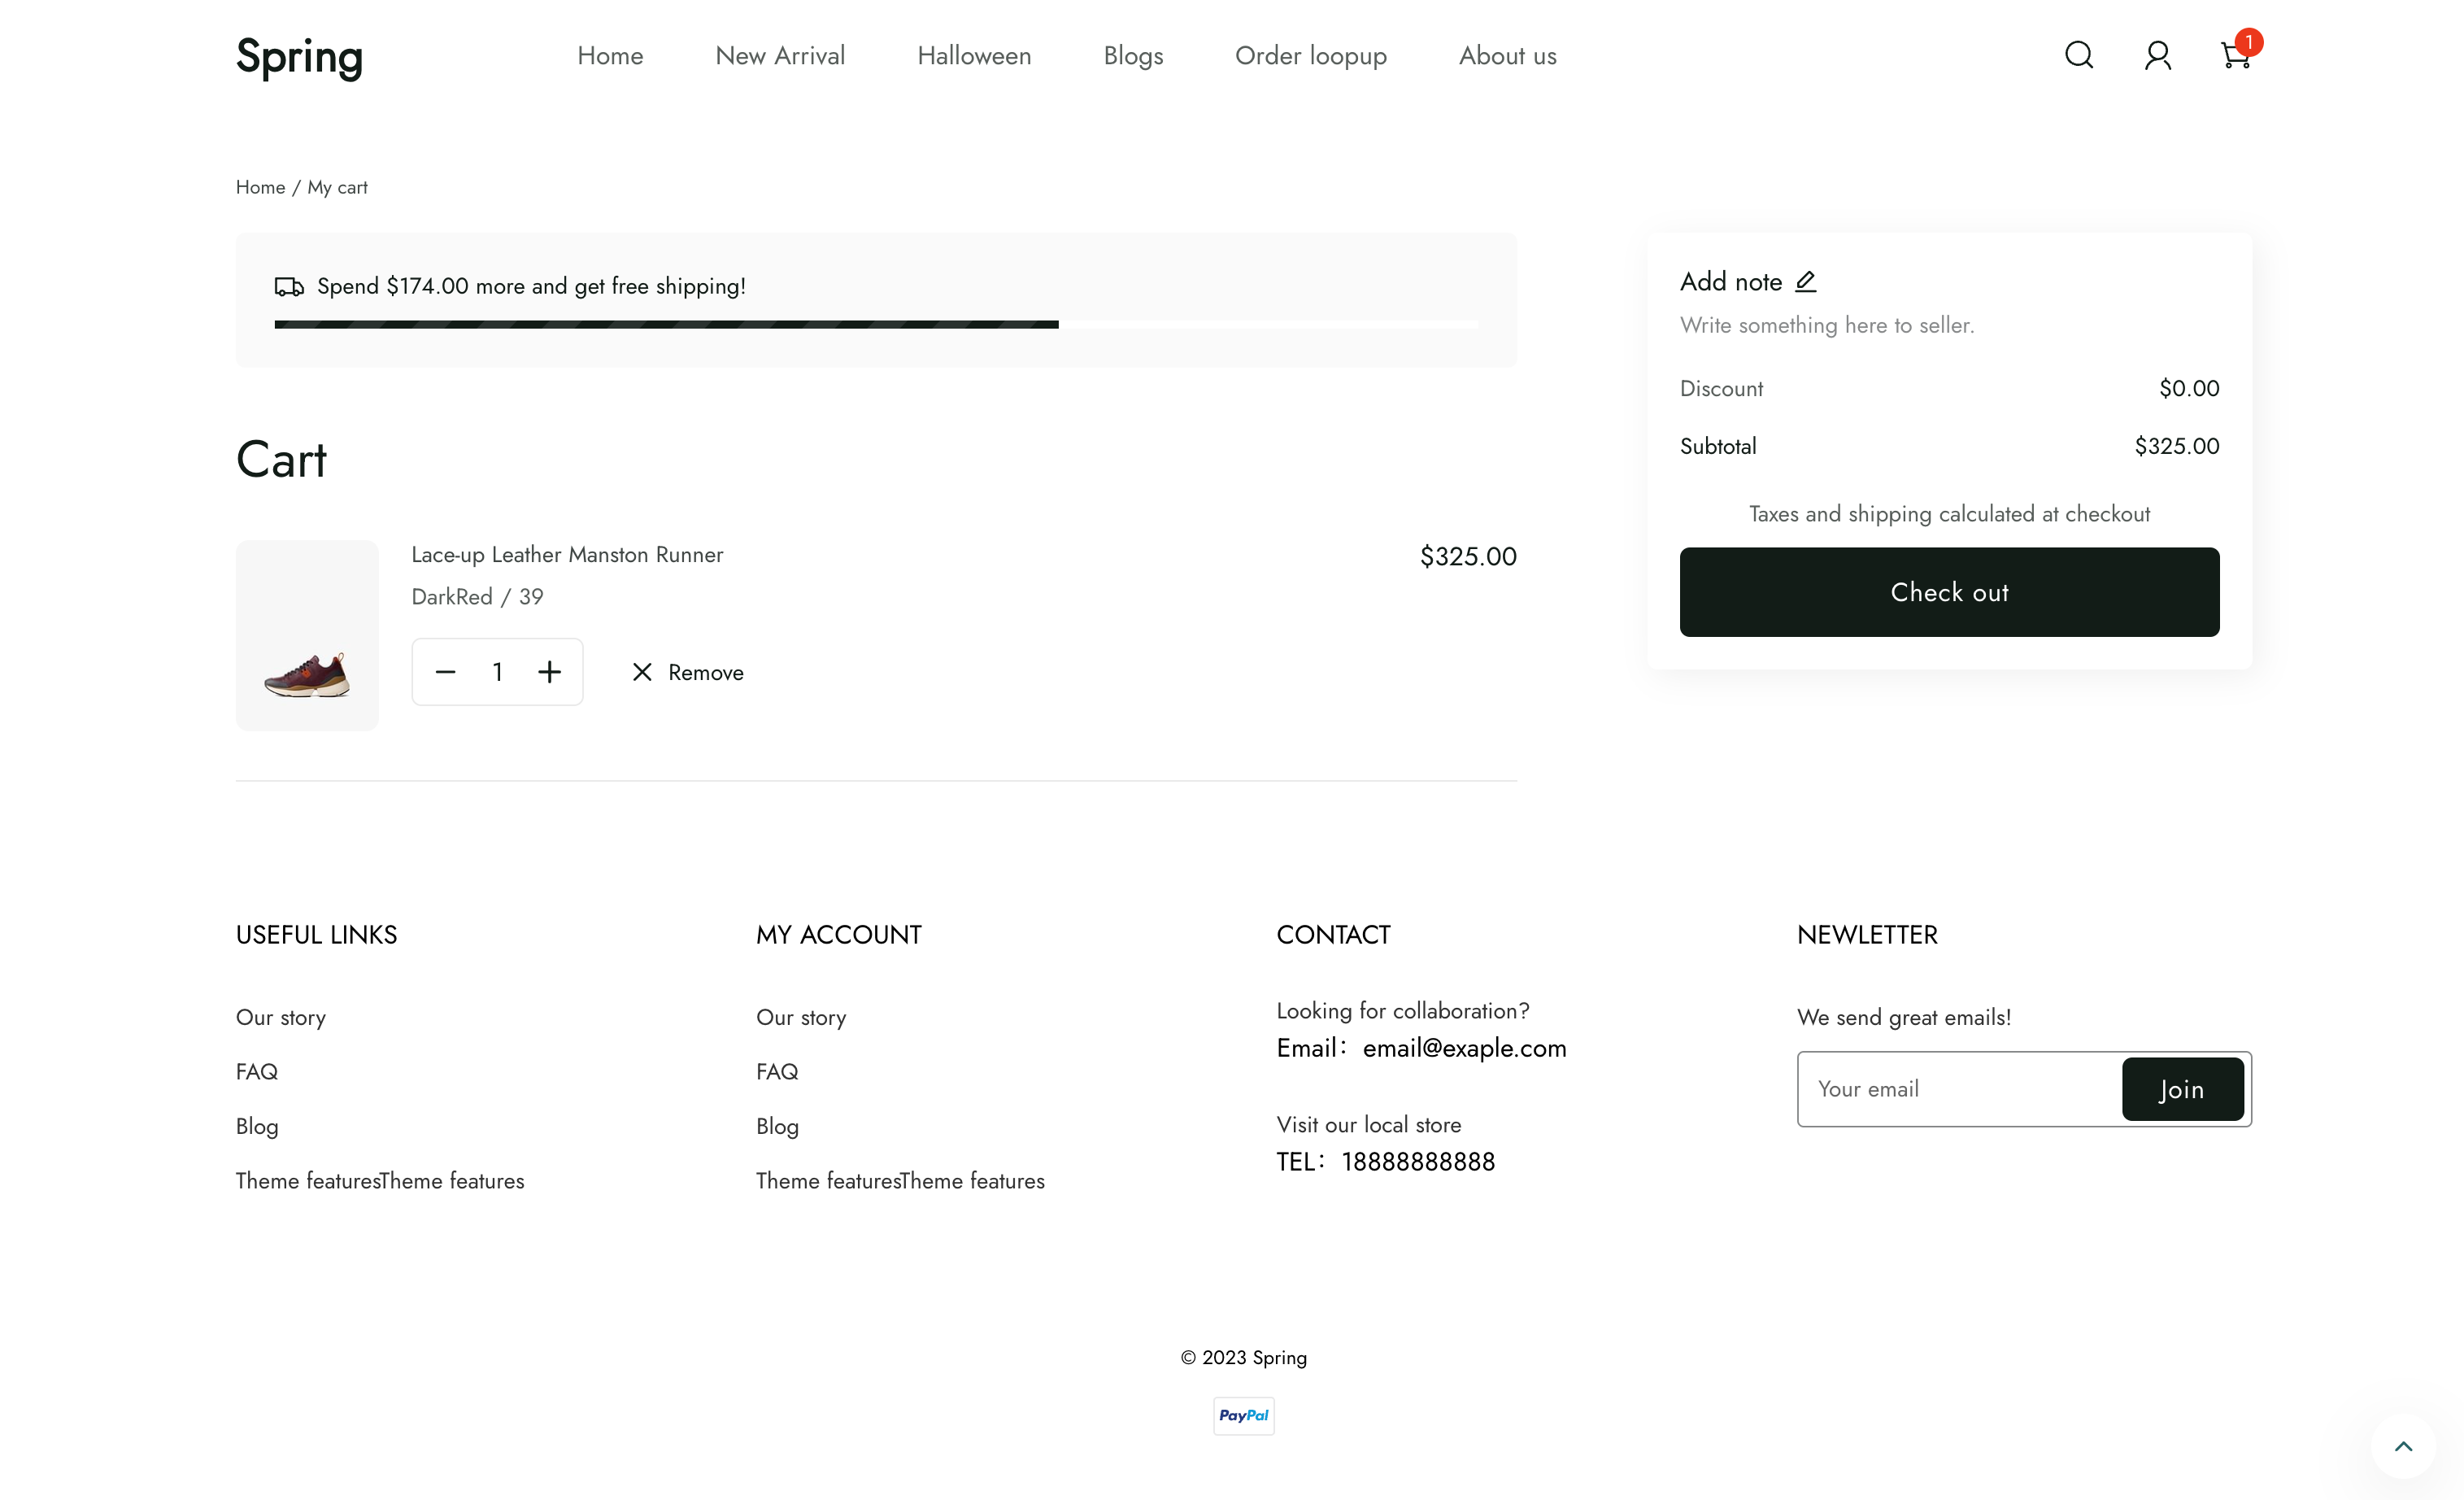
Task: Click the plus stepper icon to increase quantity
Action: point(549,671)
